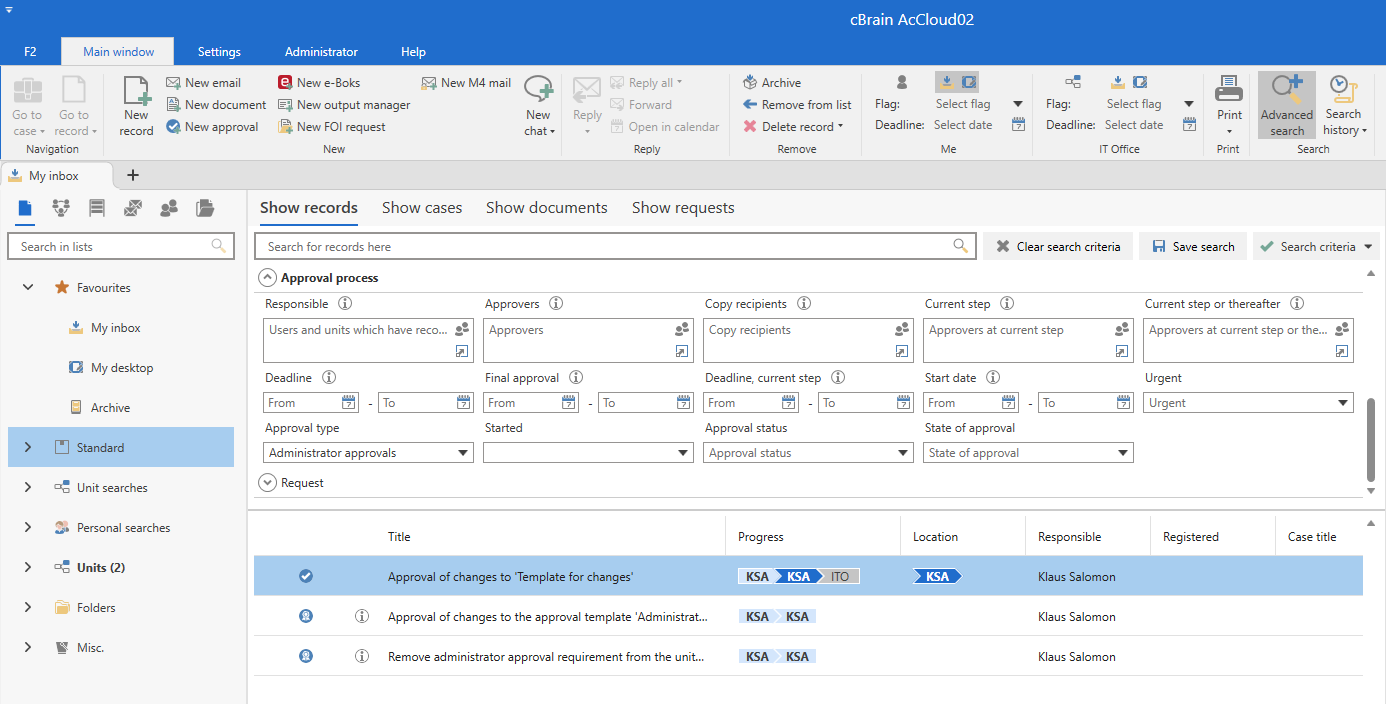Expand the Request section
Screen dimensions: 1386x704
(267, 483)
